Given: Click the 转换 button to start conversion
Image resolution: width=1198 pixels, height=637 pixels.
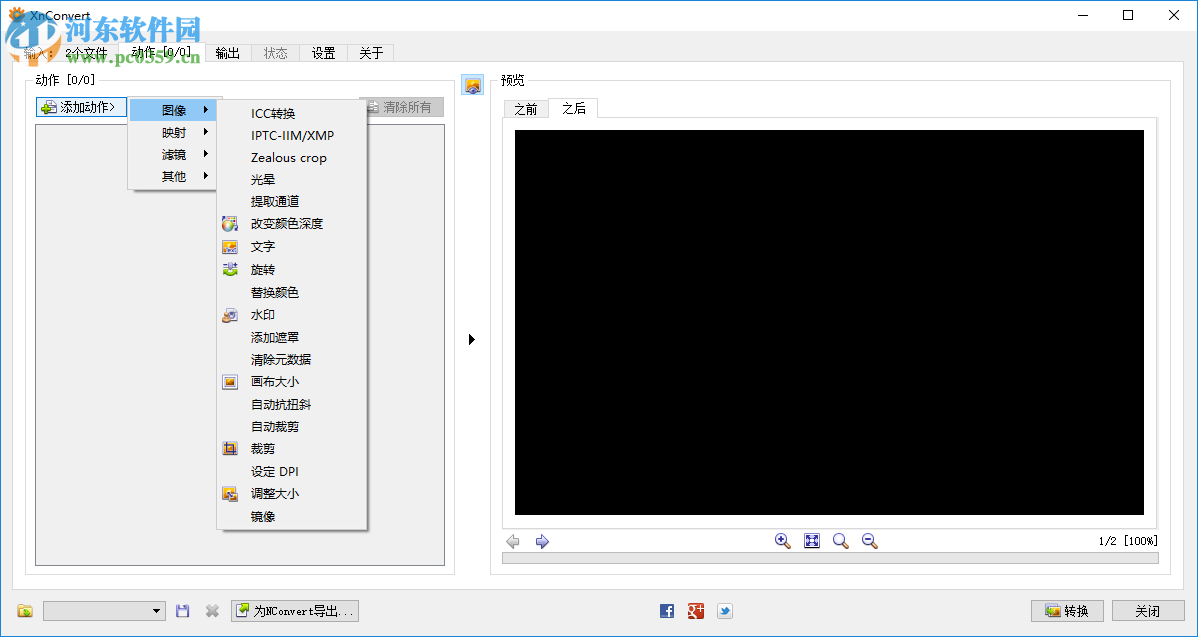Looking at the screenshot, I should coord(1066,610).
